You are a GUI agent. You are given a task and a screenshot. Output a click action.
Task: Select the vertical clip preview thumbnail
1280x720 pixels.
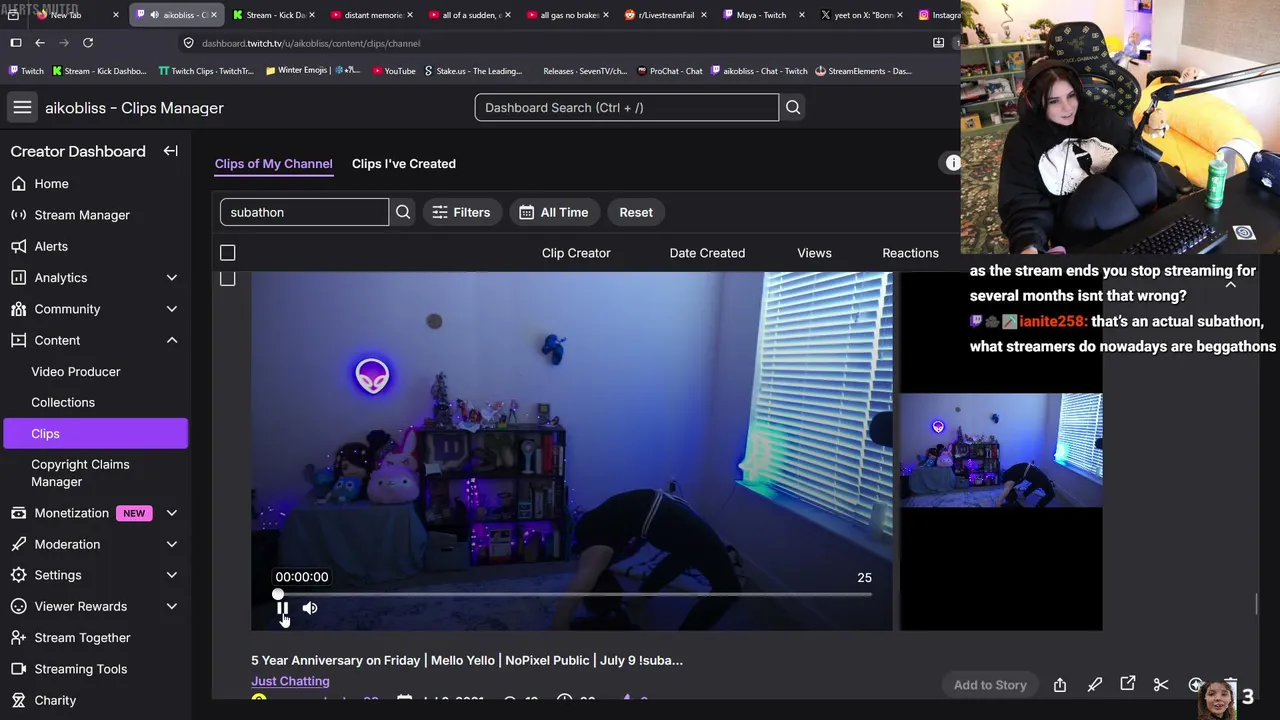tap(1001, 451)
